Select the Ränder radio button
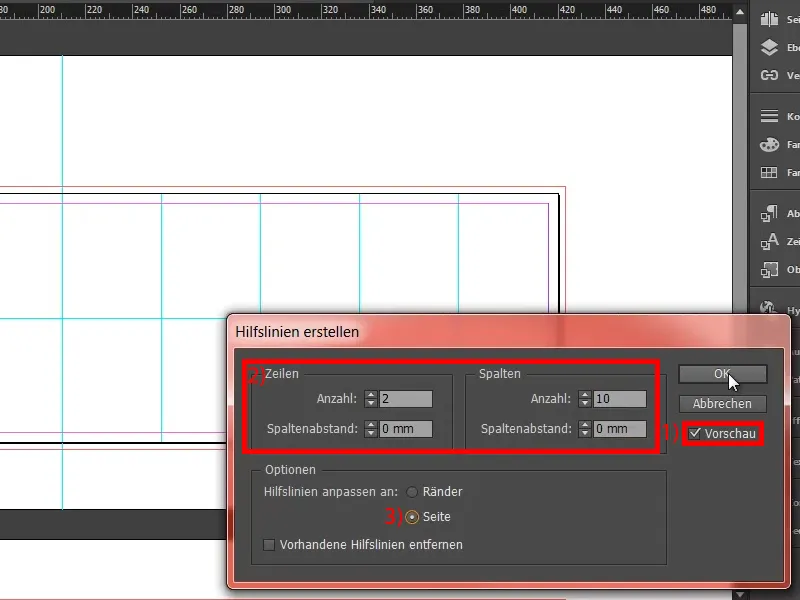 coord(412,492)
